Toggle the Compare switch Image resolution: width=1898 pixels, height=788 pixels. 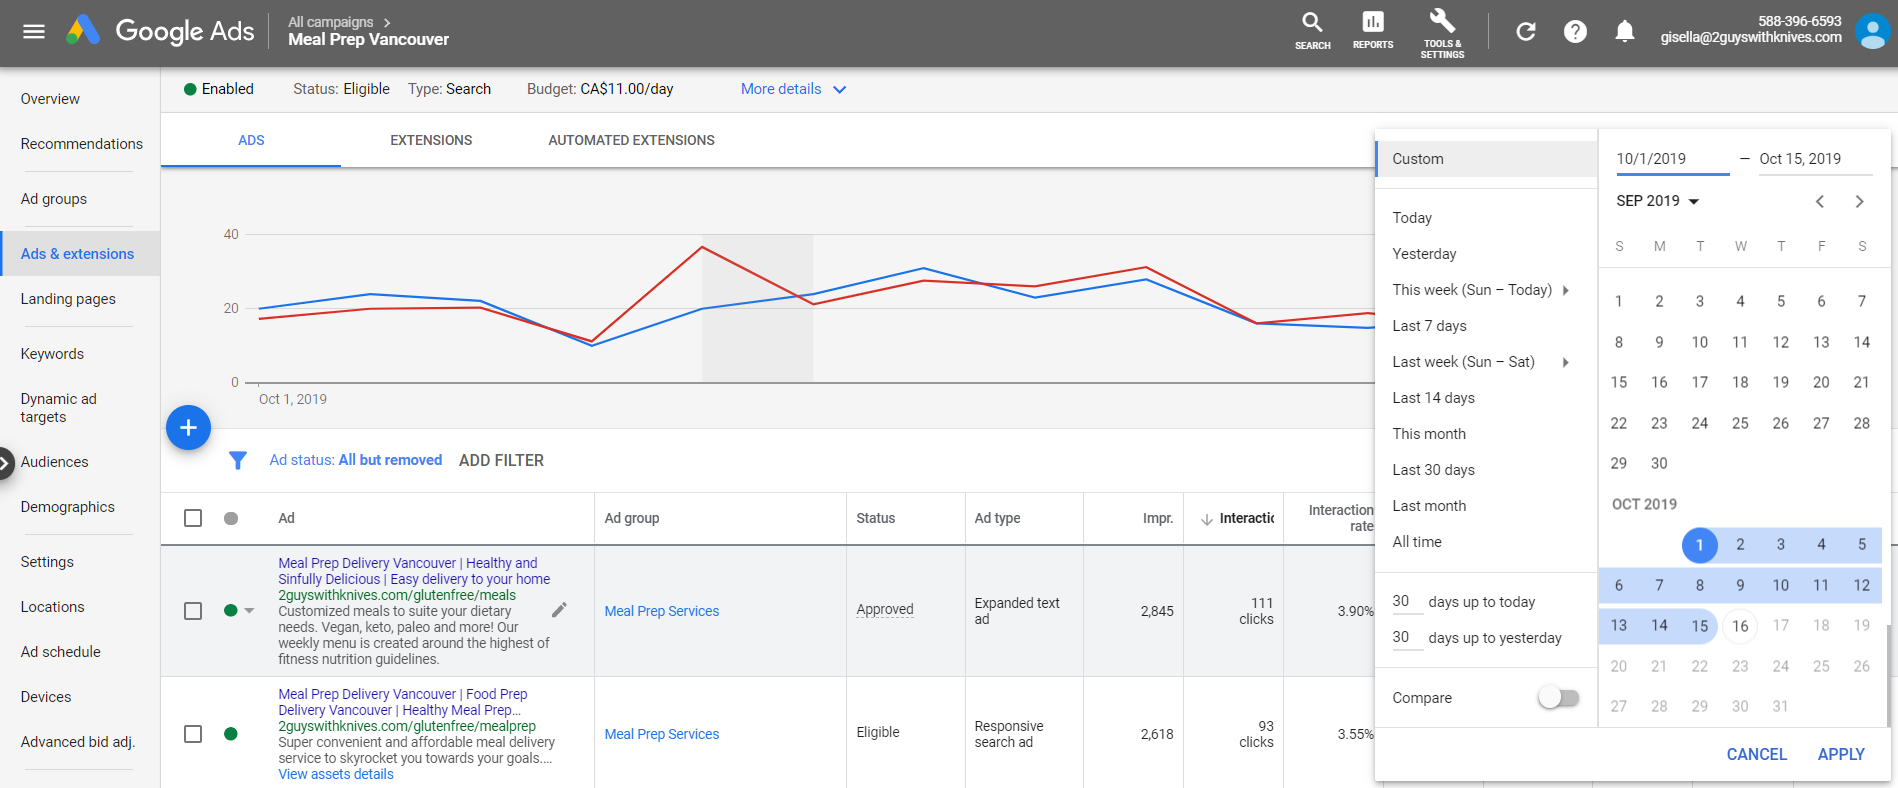click(x=1558, y=698)
